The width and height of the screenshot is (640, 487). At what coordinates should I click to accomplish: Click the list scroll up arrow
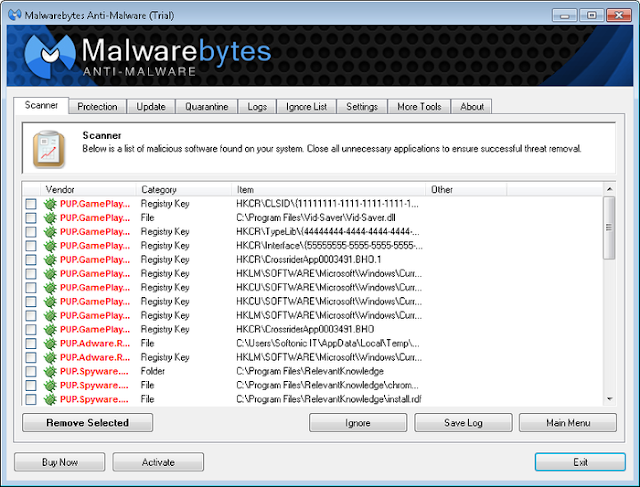point(609,189)
